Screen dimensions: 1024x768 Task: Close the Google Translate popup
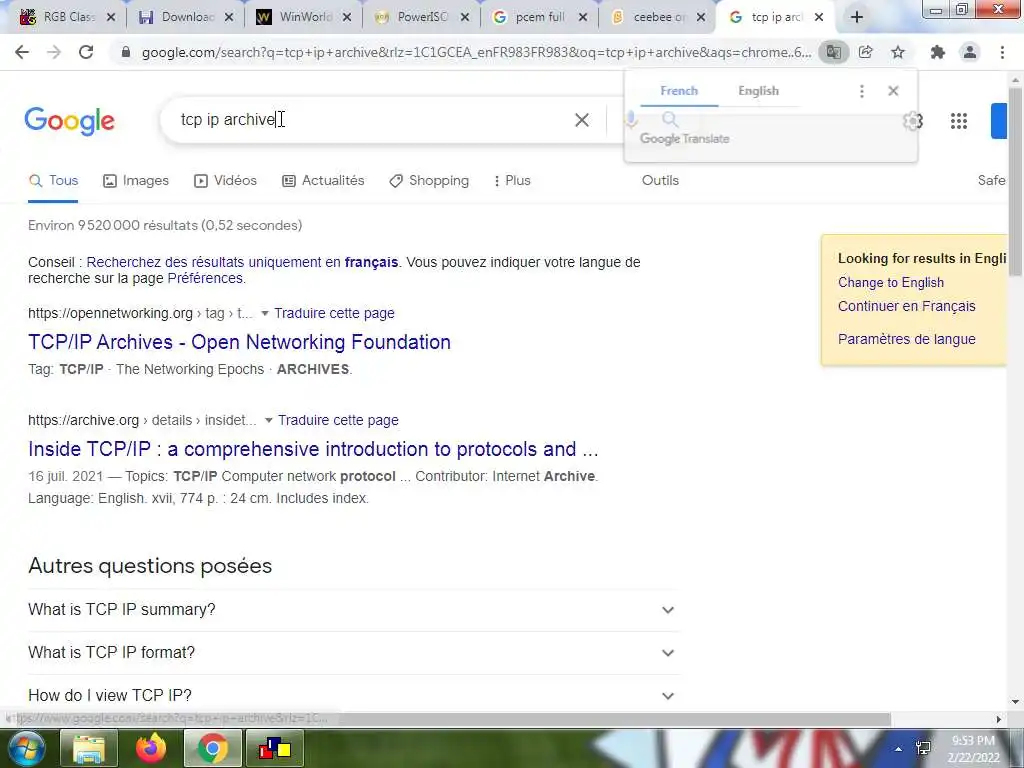(893, 91)
